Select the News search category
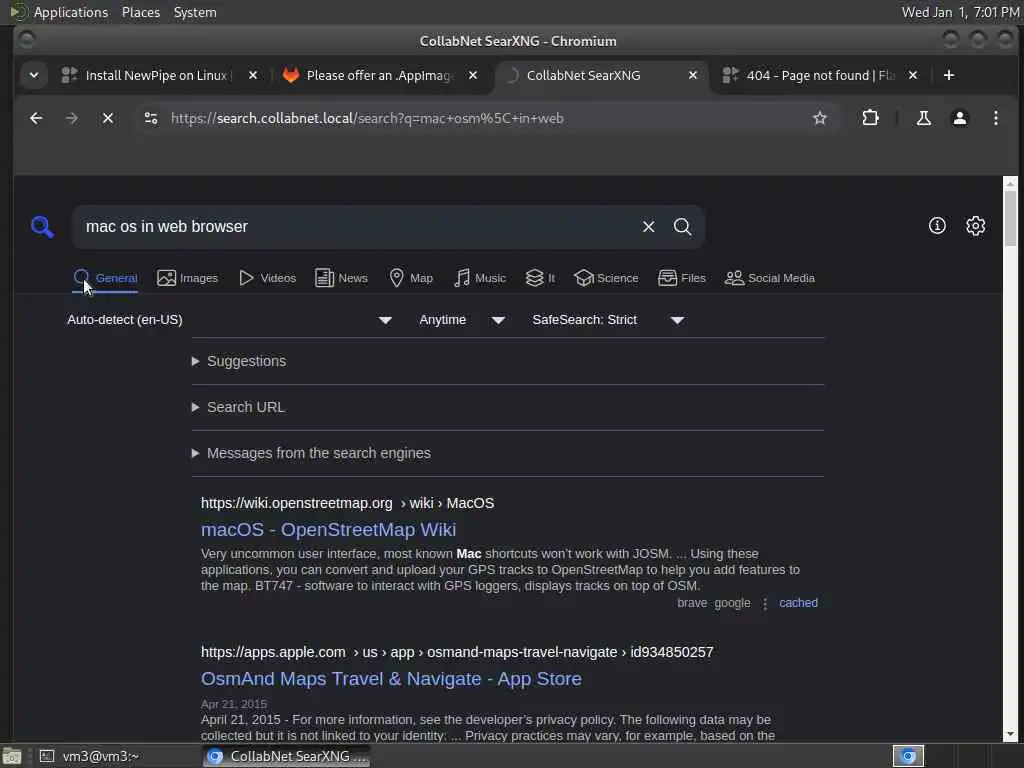 tap(342, 278)
